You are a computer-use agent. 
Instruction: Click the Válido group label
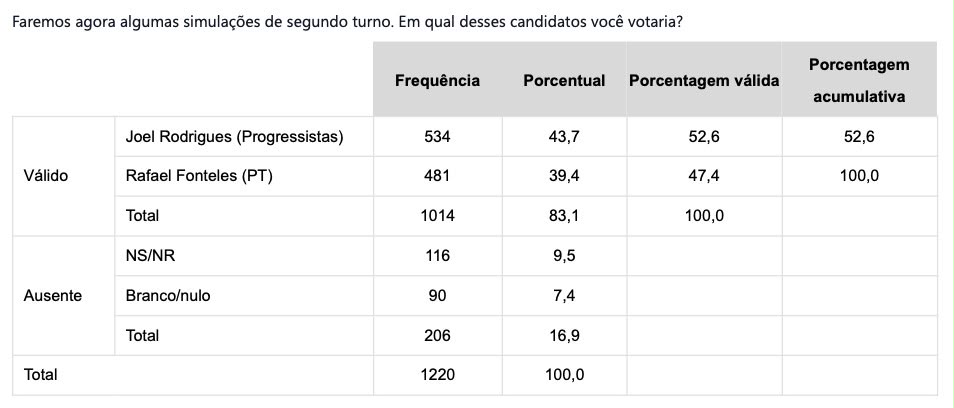(46, 176)
